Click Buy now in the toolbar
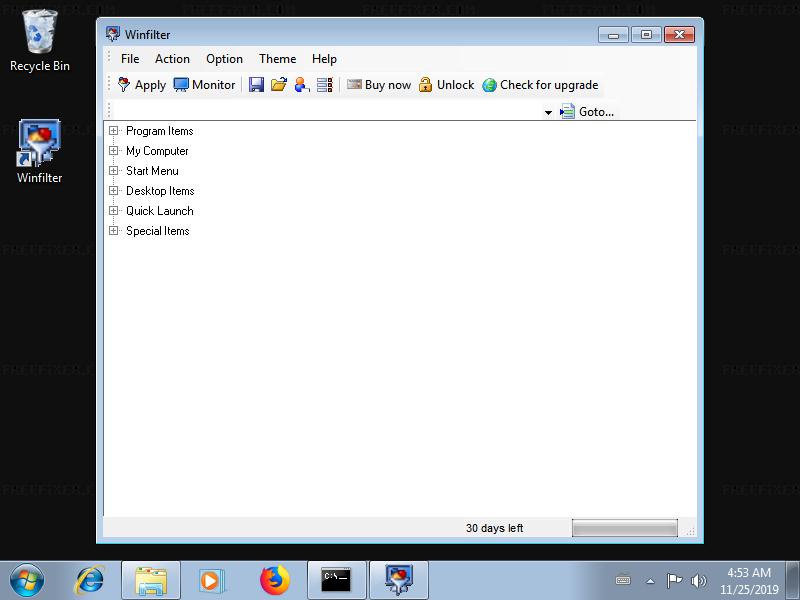The image size is (800, 600). tap(379, 85)
